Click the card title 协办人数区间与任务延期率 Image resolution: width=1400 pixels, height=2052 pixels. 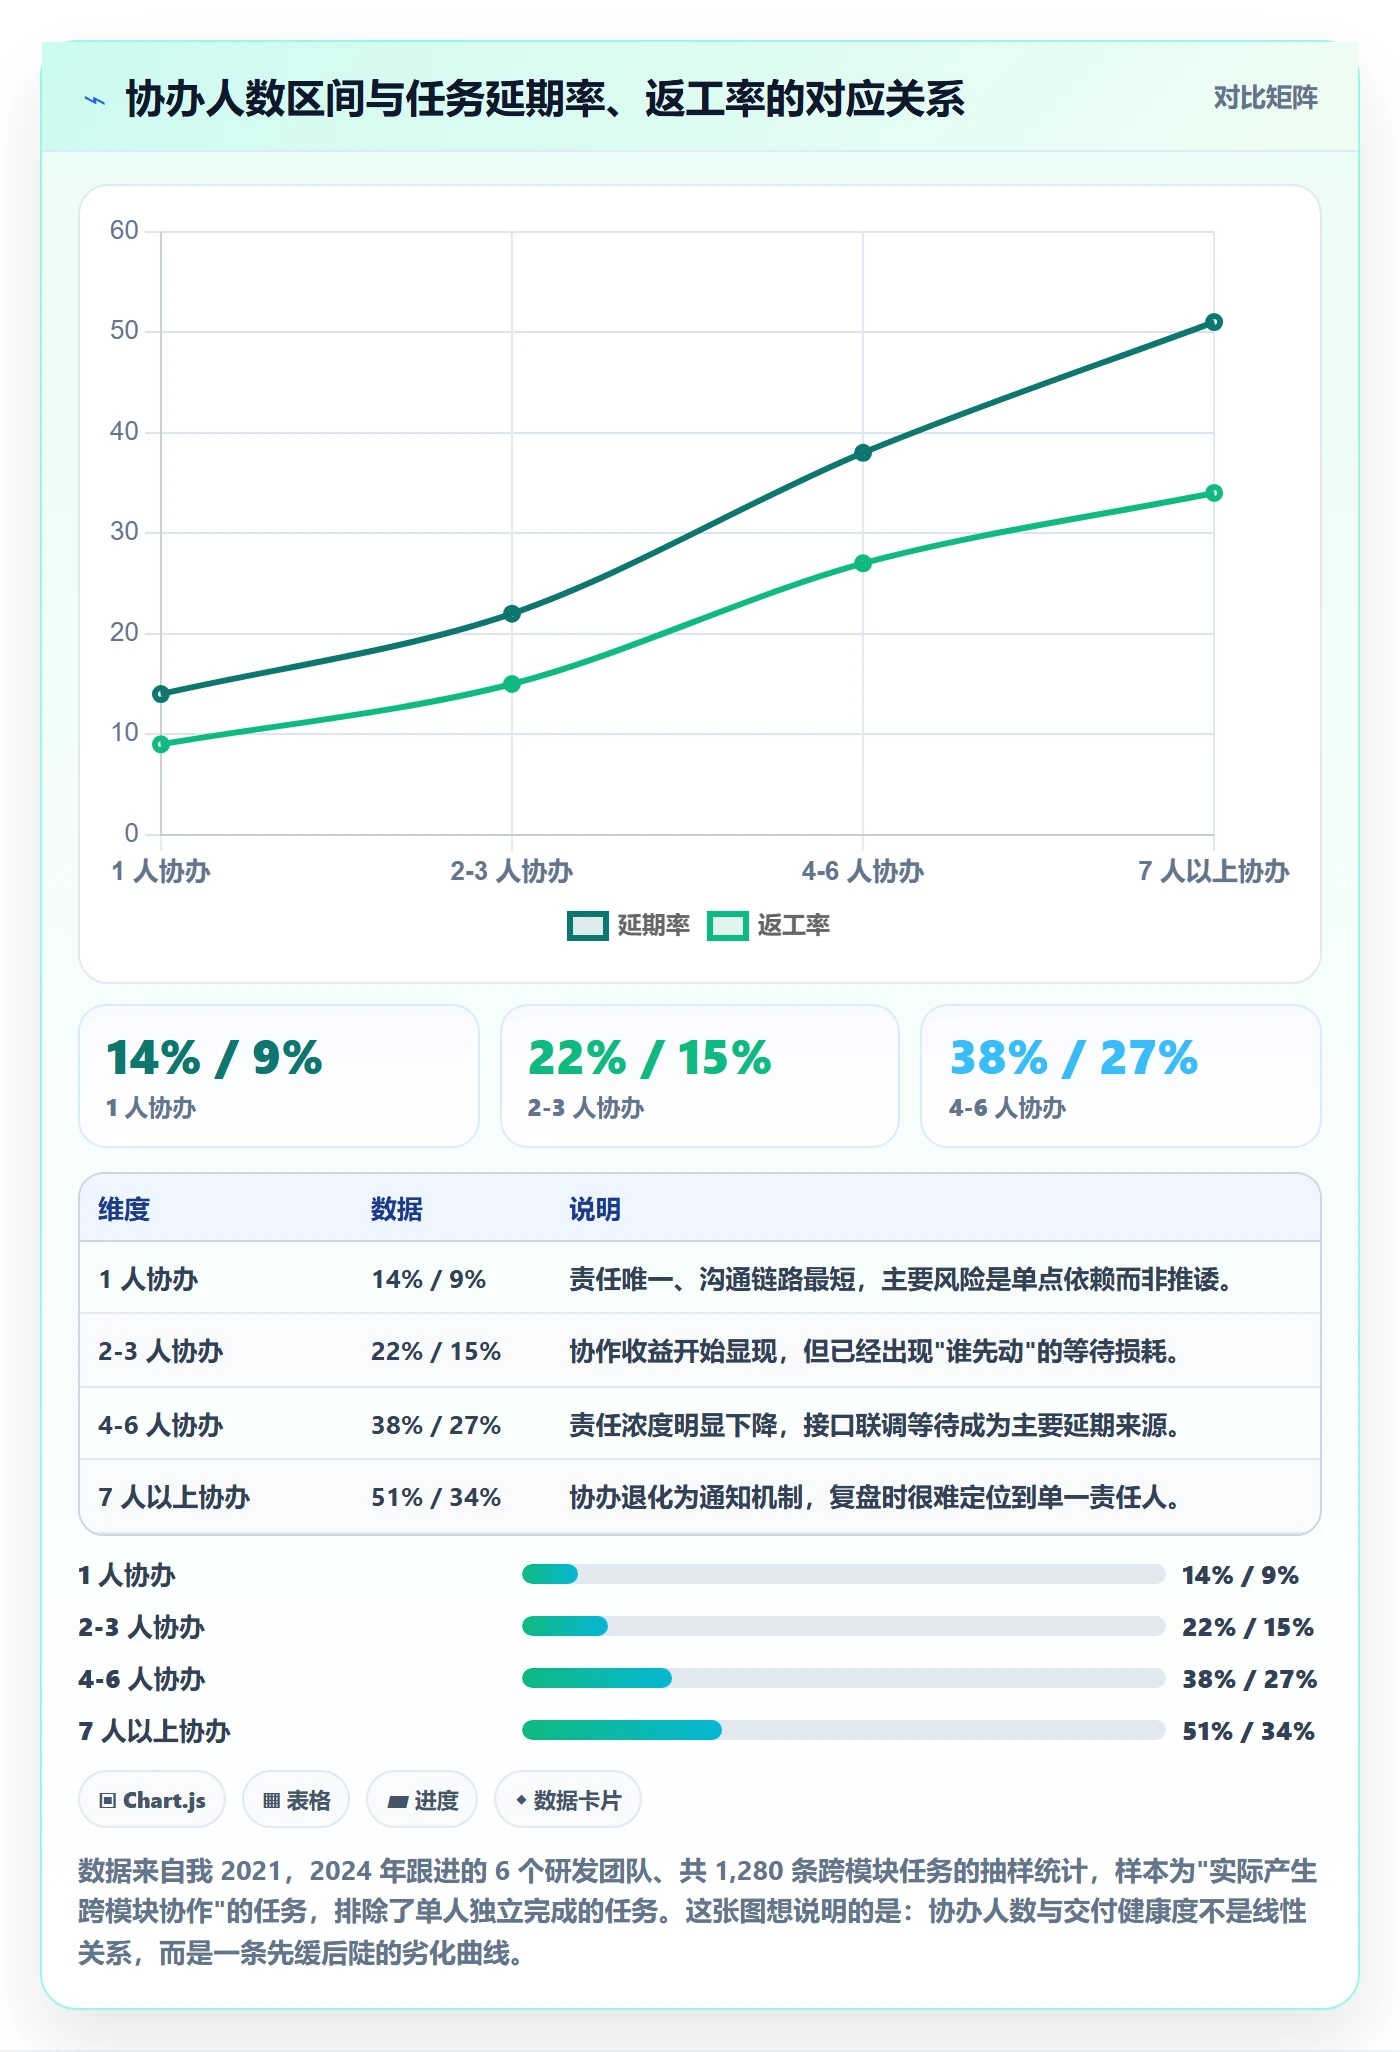pyautogui.click(x=545, y=99)
